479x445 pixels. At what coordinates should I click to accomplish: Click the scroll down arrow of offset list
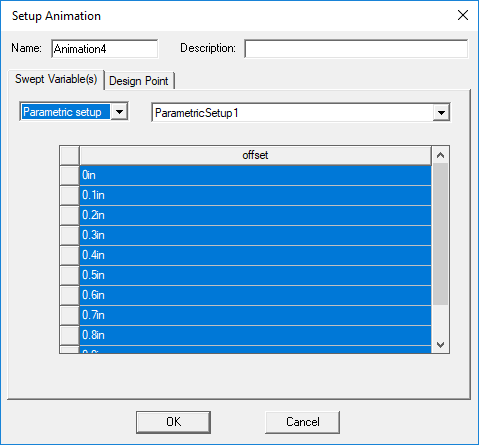pyautogui.click(x=440, y=345)
